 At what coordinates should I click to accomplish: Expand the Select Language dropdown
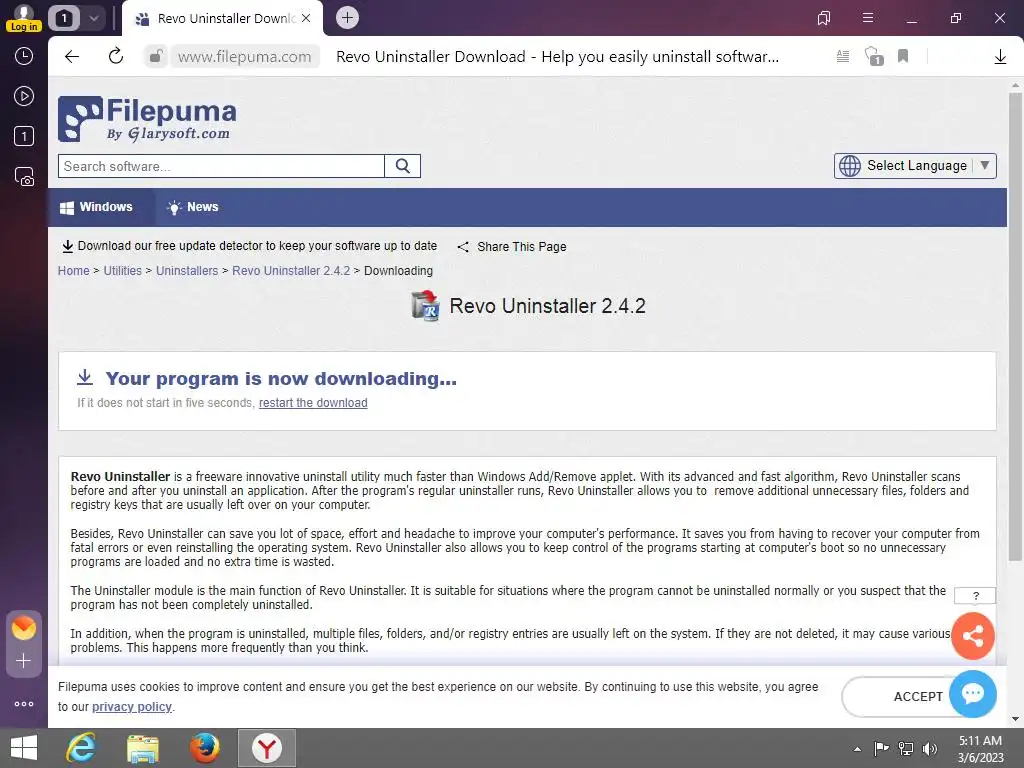tap(915, 165)
